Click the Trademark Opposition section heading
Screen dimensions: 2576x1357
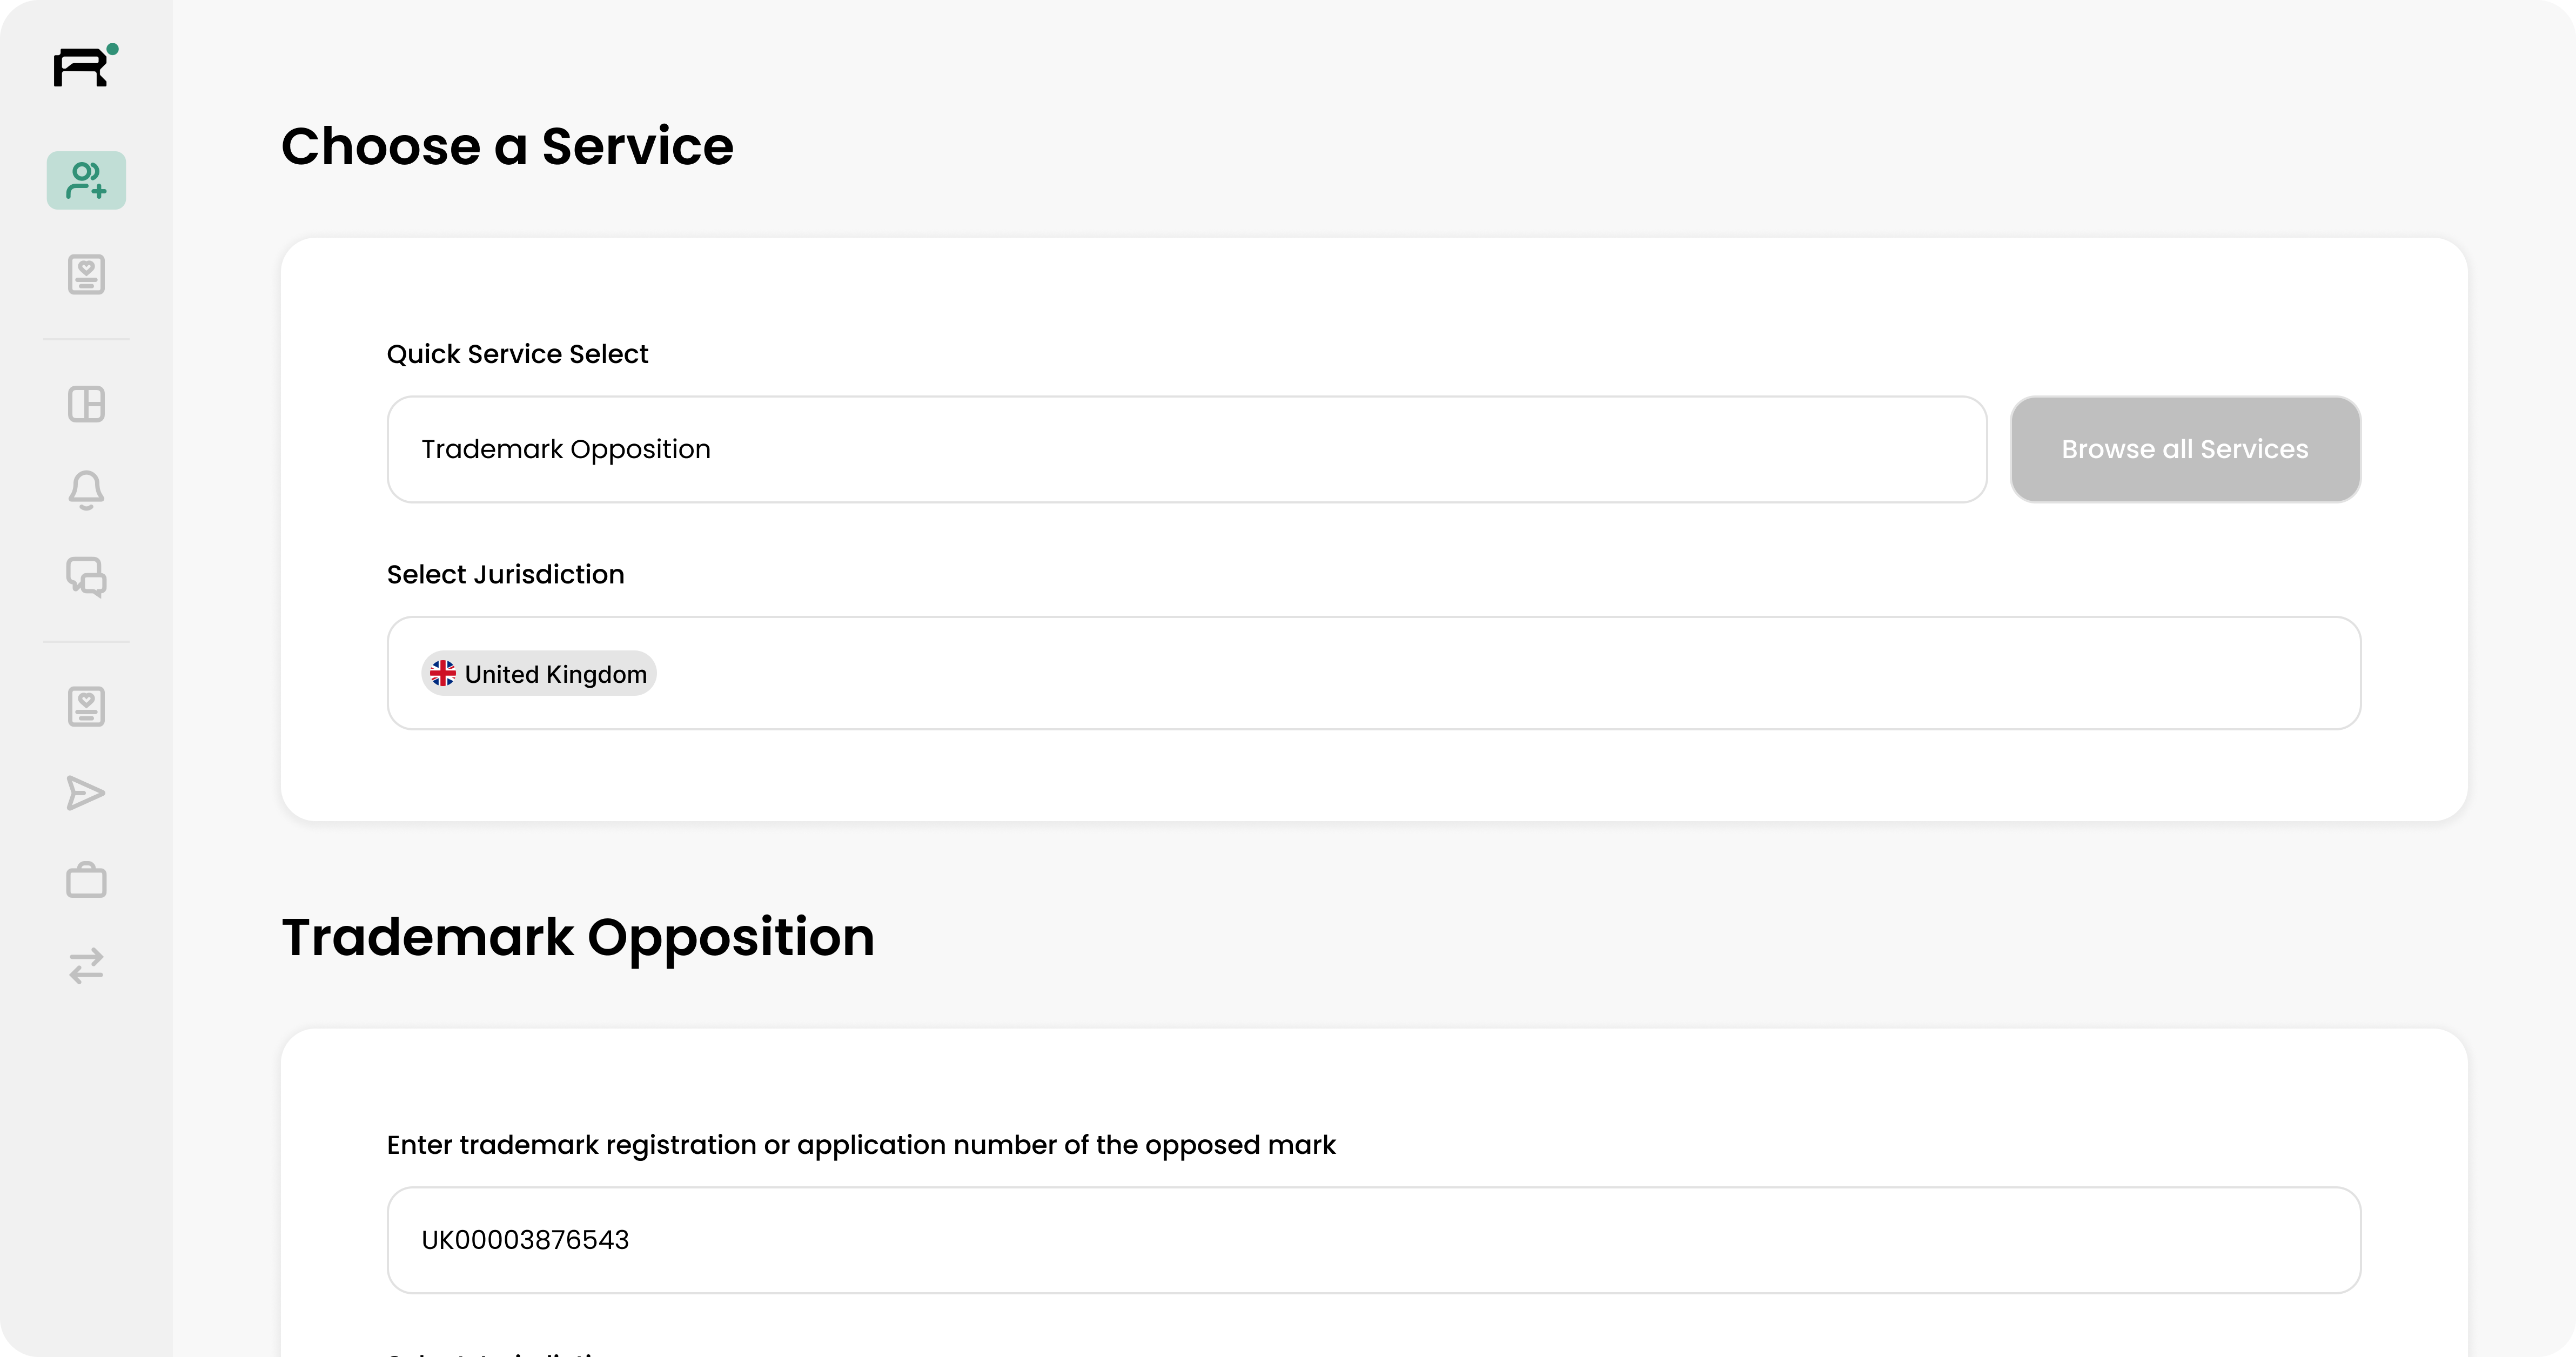[577, 938]
